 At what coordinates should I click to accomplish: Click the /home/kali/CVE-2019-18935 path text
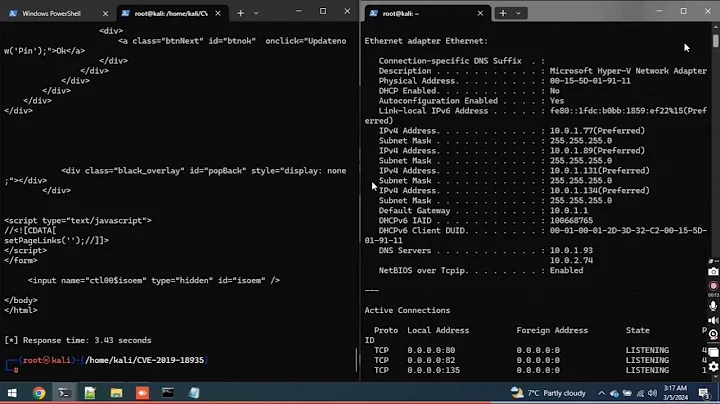(x=144, y=360)
